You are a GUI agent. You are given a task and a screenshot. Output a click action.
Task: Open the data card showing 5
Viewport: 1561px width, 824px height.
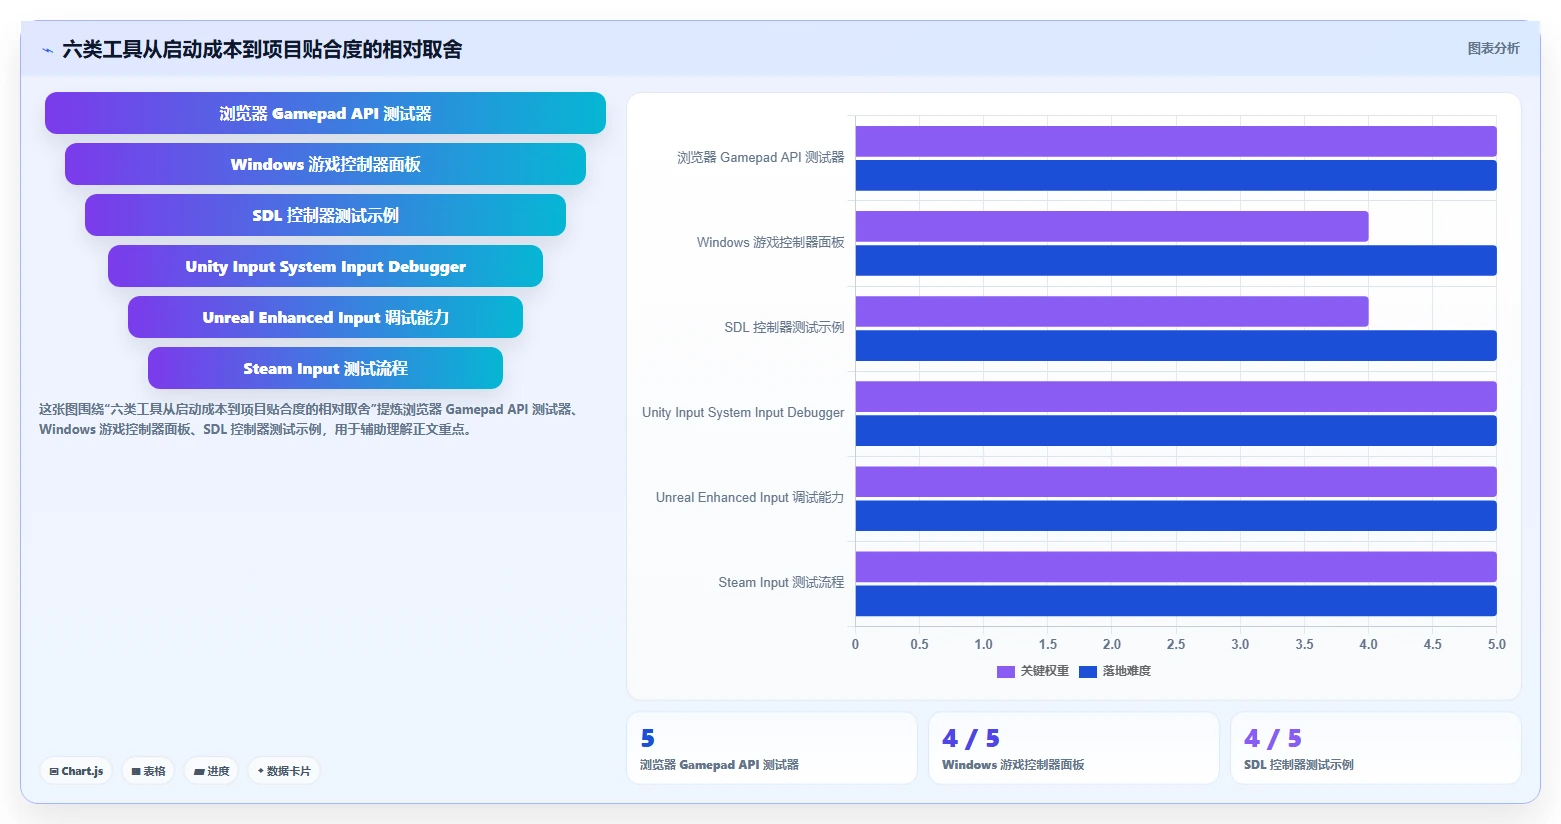pyautogui.click(x=772, y=748)
